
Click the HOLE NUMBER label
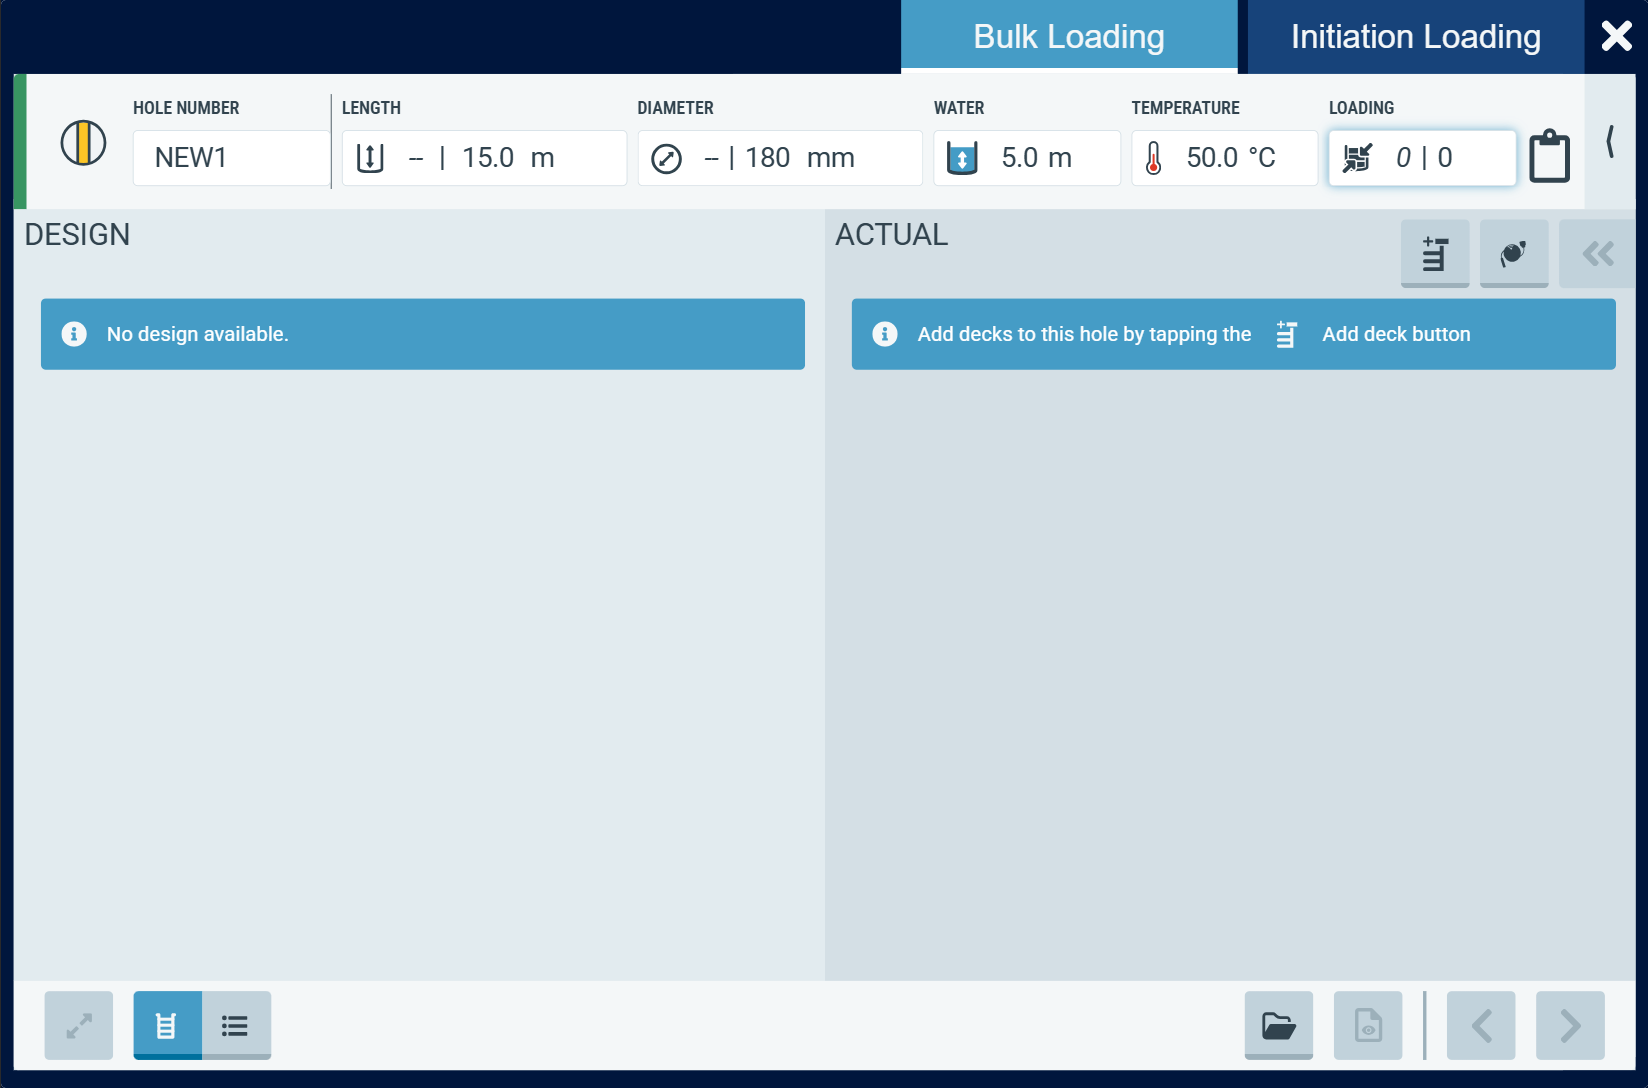point(186,108)
